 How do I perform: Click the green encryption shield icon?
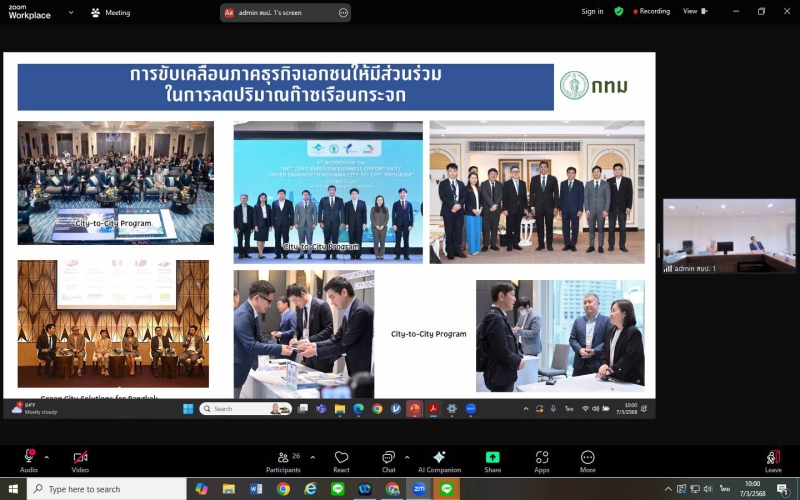click(619, 11)
